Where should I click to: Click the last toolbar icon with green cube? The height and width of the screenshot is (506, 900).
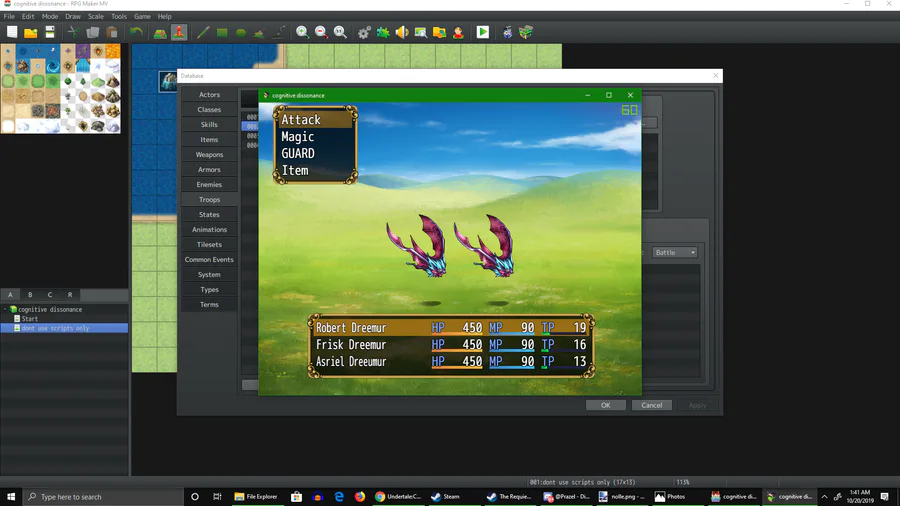[x=526, y=32]
